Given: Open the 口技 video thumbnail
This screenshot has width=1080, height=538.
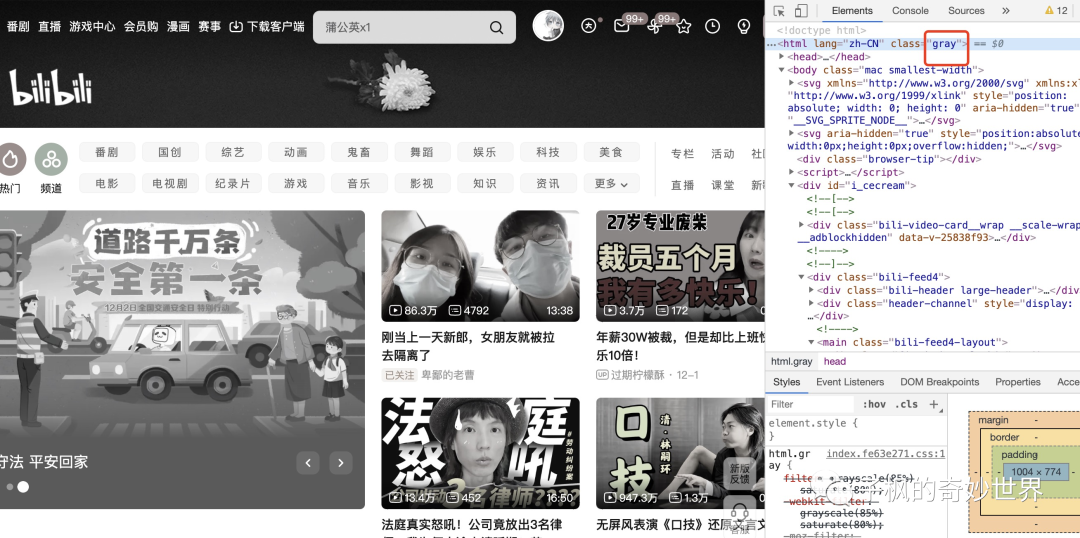Looking at the screenshot, I should (x=681, y=454).
